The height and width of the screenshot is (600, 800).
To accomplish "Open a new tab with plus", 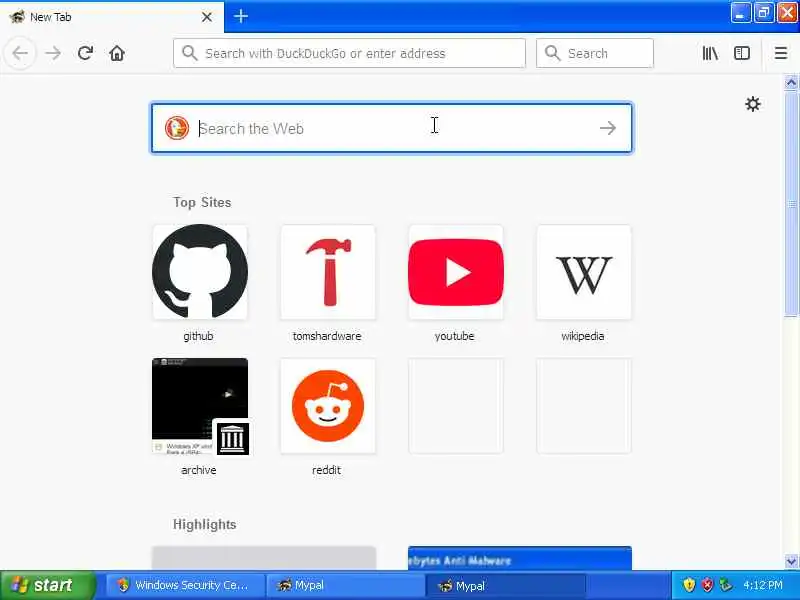I will click(241, 16).
